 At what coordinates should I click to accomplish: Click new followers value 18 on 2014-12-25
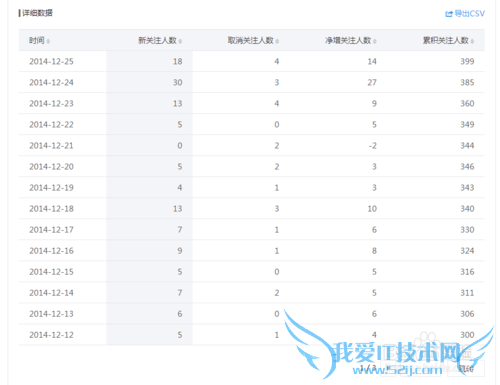pos(178,61)
